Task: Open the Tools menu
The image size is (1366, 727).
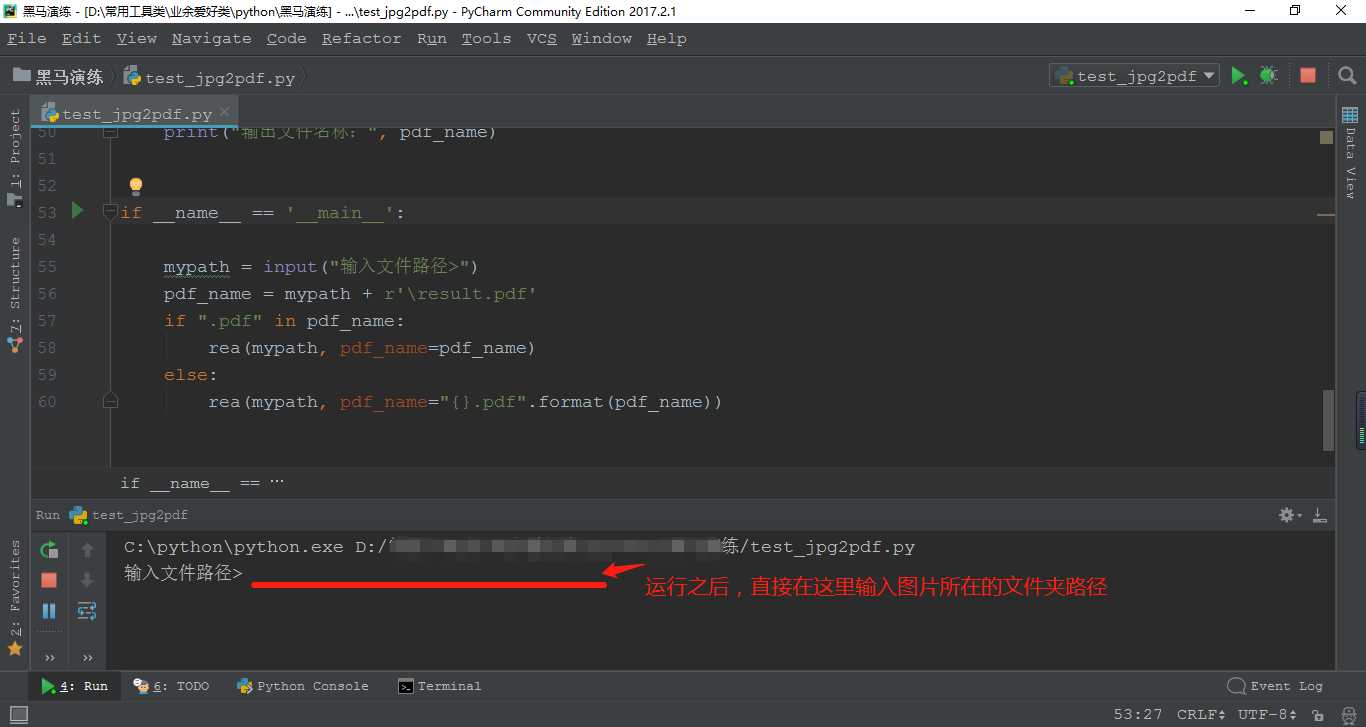Action: pos(486,38)
